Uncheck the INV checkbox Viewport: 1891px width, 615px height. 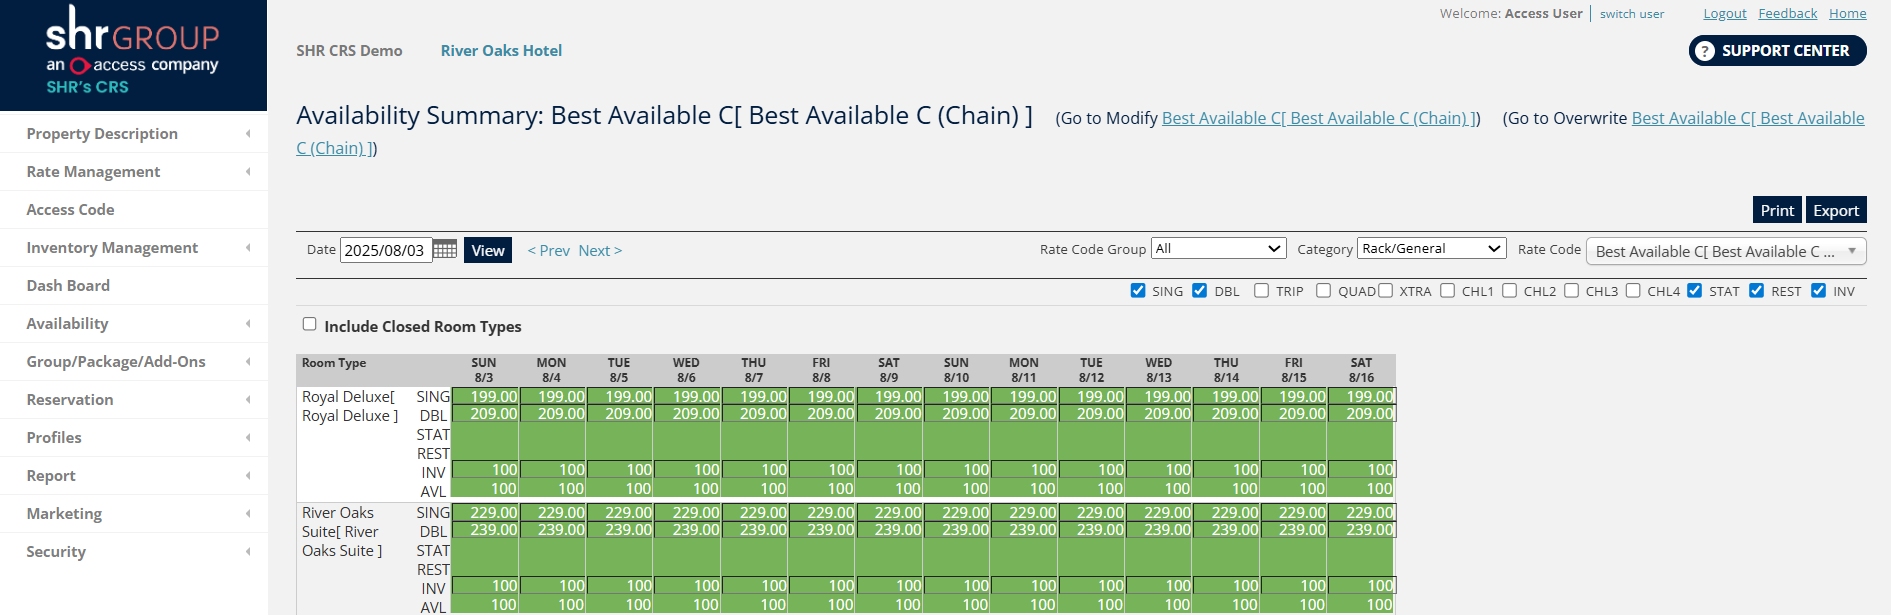point(1819,291)
